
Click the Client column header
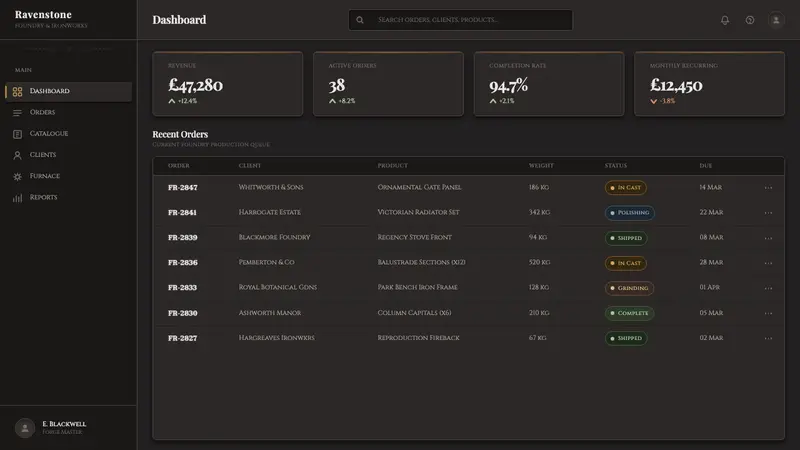coord(249,166)
